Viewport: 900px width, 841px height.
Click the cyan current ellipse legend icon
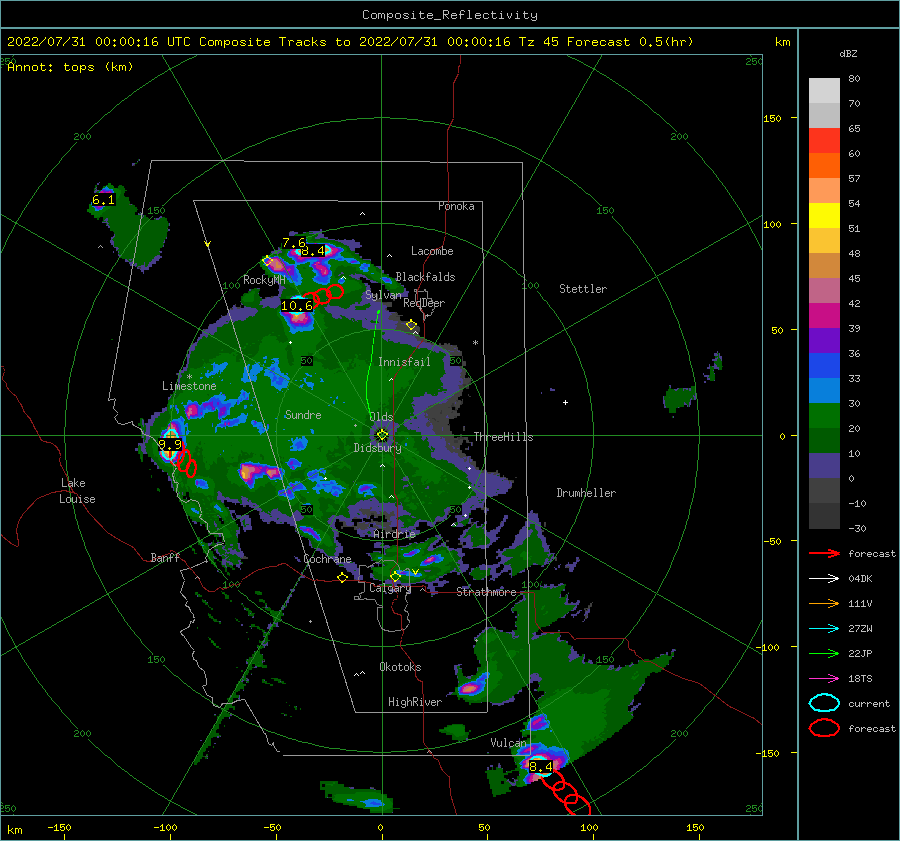824,703
